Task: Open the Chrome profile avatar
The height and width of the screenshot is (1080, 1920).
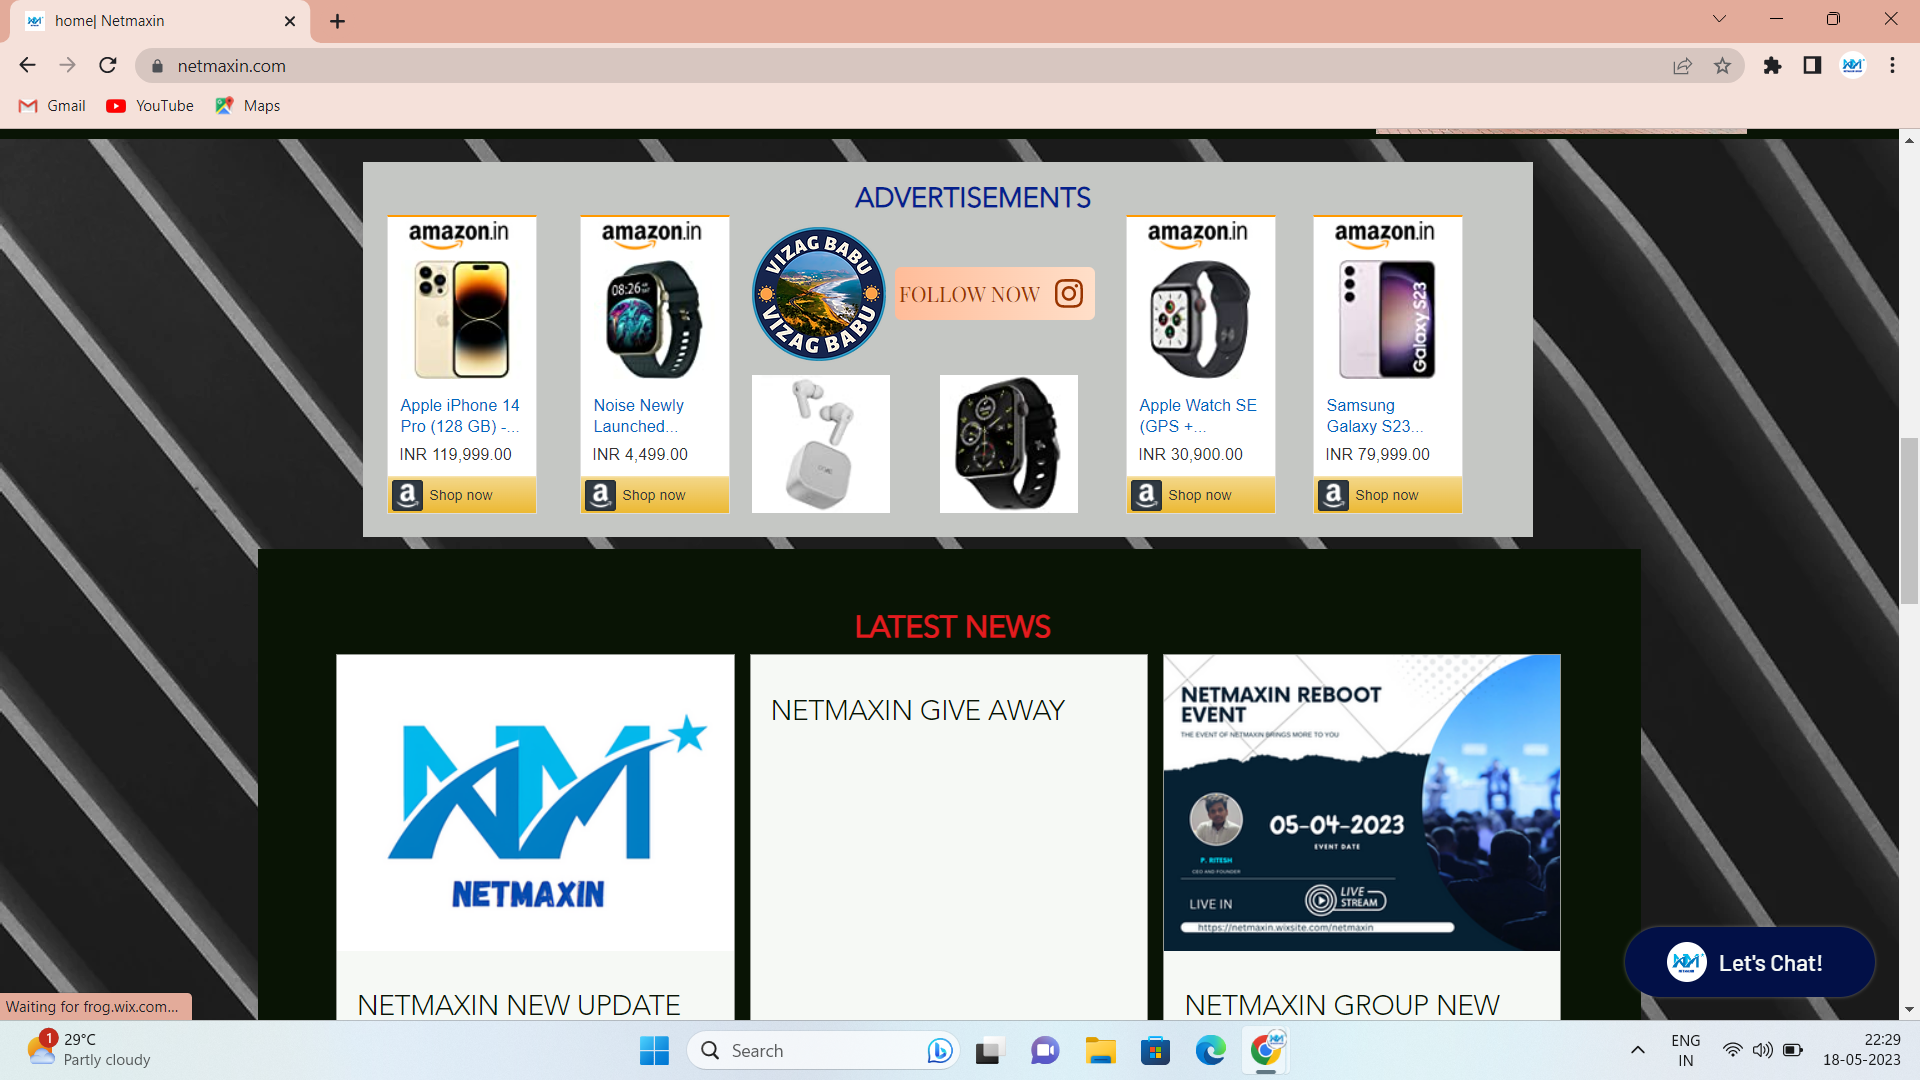Action: (1852, 65)
